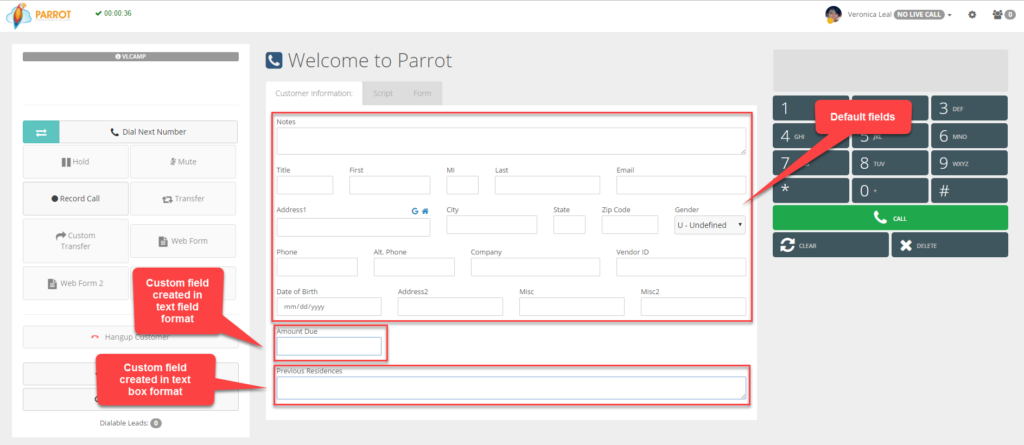Focus the Misc field

point(572,306)
